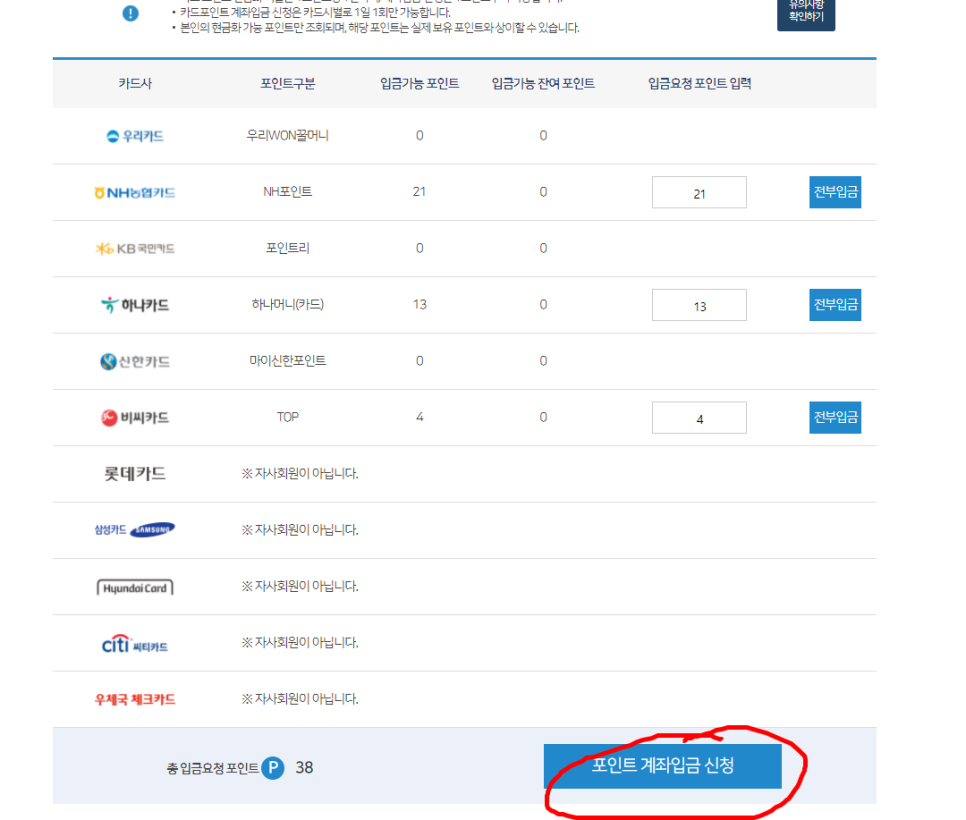The width and height of the screenshot is (966, 820).
Task: Click the 입금가능 포인트 value 4 for 비씨카드
Action: click(420, 417)
